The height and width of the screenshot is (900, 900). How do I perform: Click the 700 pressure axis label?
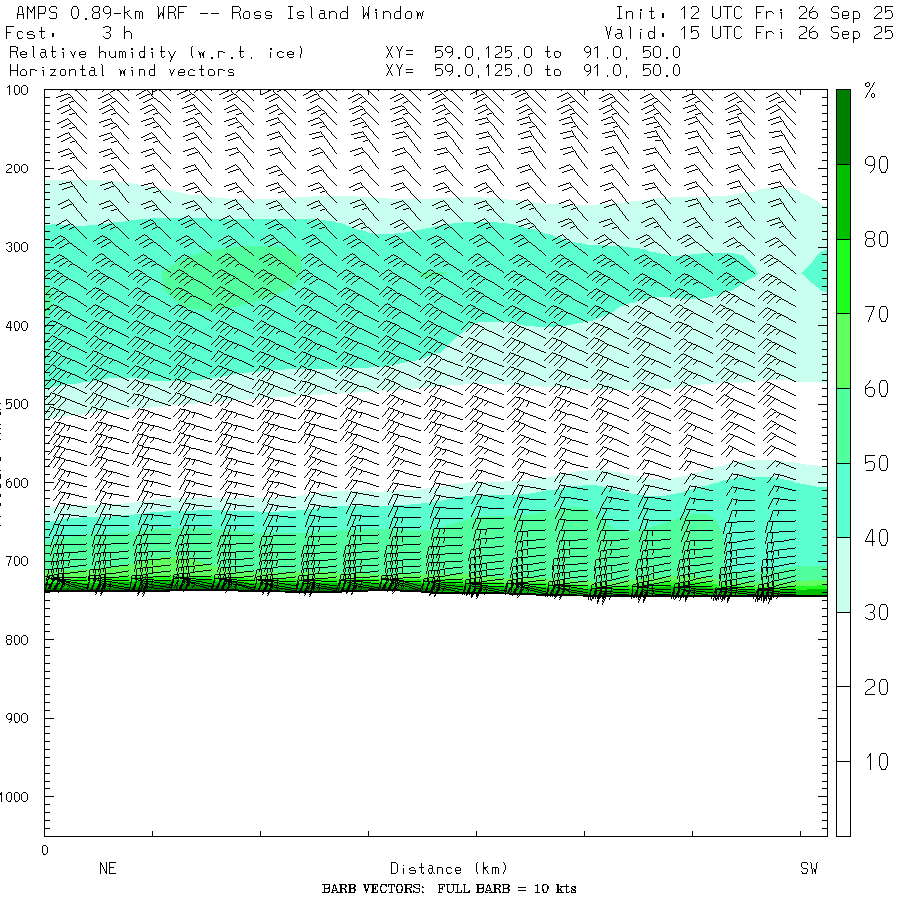[17, 561]
